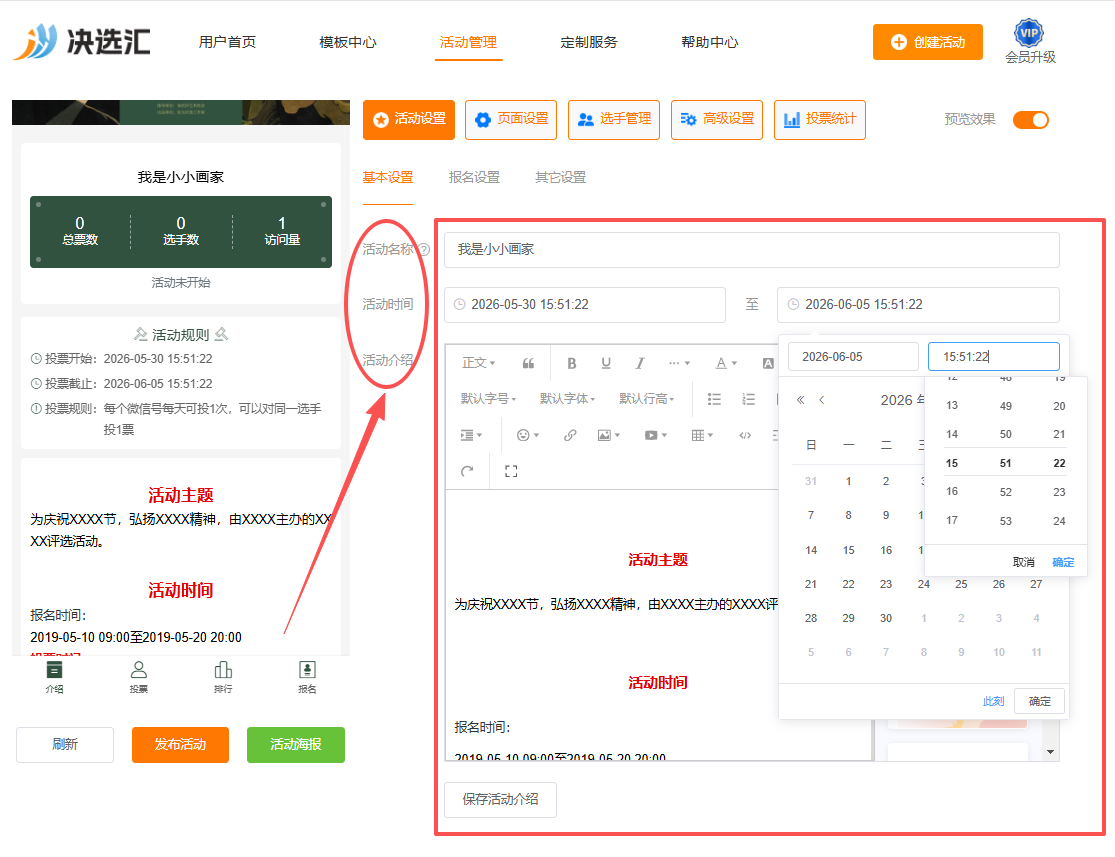Open the insert table dropdown
The height and width of the screenshot is (857, 1115).
(702, 435)
